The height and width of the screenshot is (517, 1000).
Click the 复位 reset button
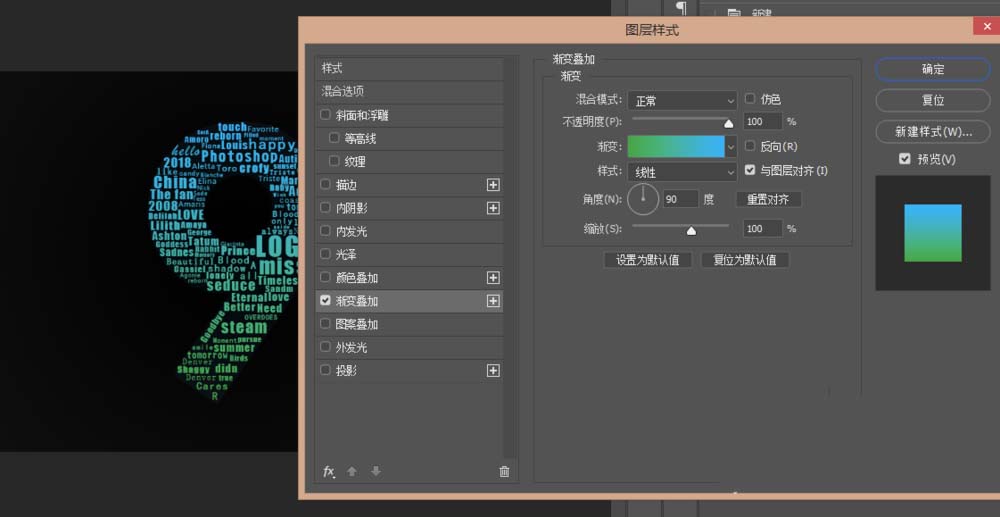tap(932, 101)
